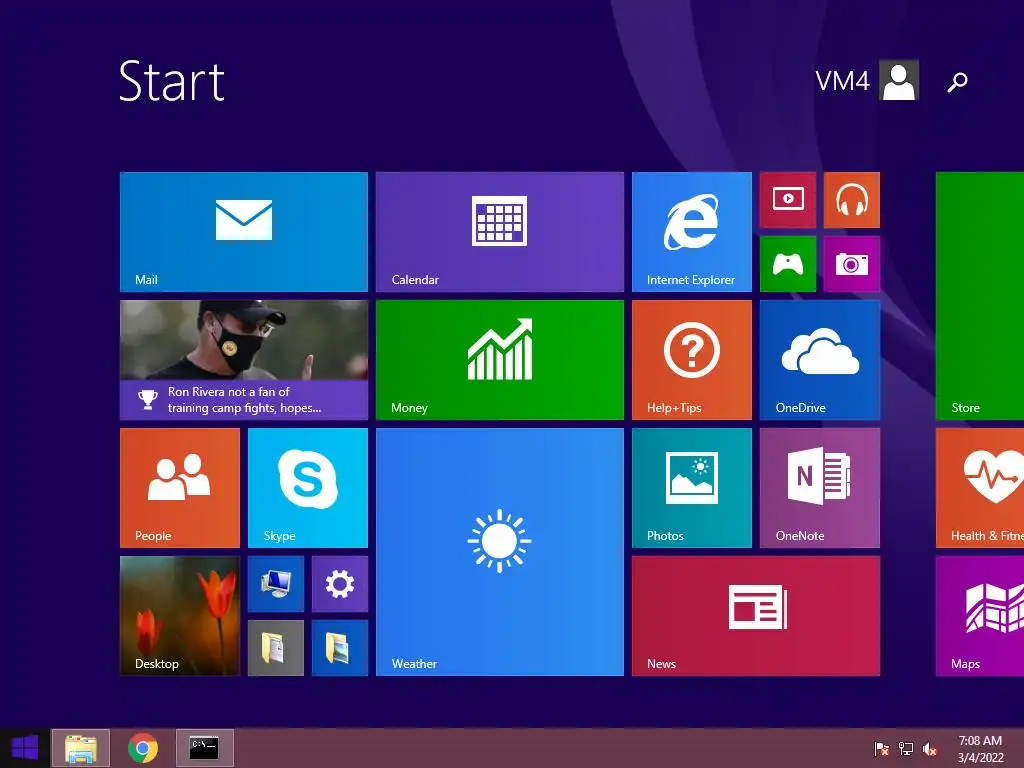
Task: Click the taskbar clock showing 7:08 AM
Action: [x=980, y=749]
